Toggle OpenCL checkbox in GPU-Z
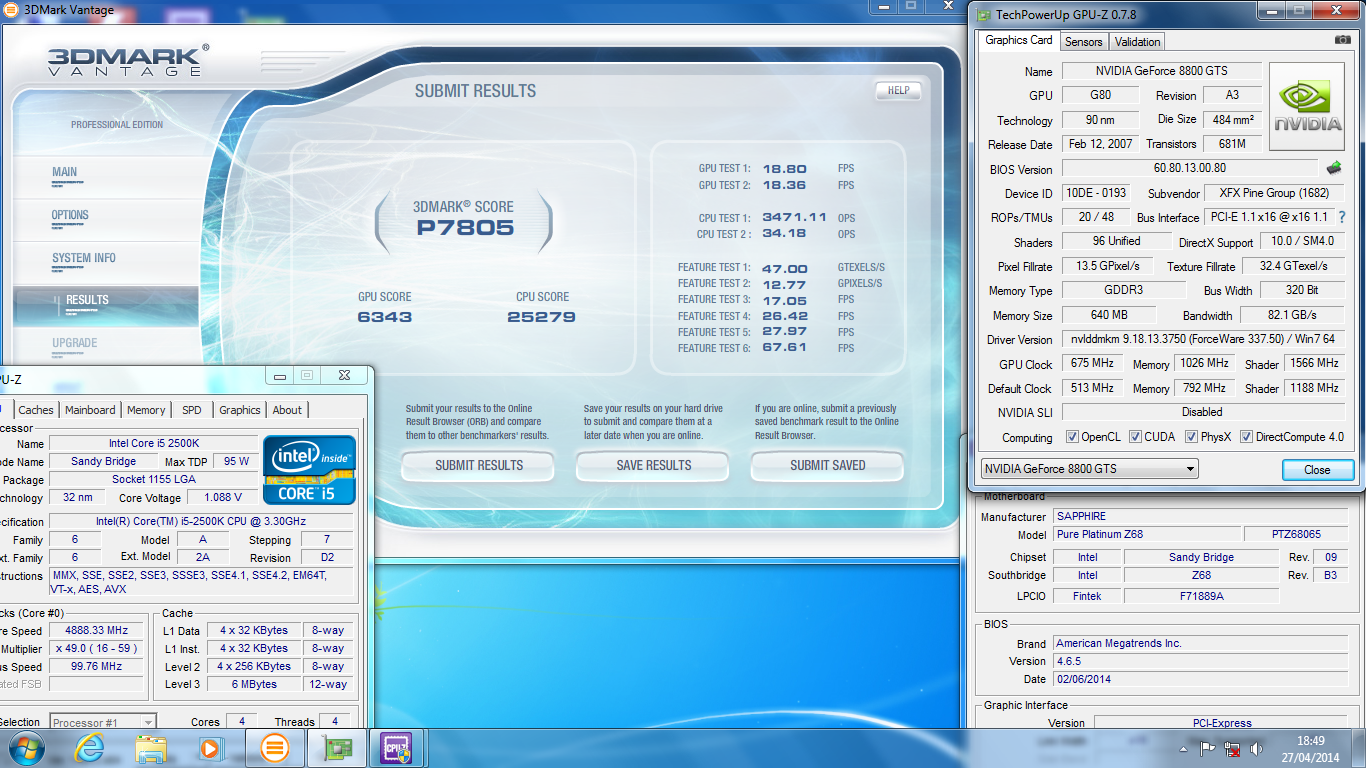 pyautogui.click(x=1073, y=437)
